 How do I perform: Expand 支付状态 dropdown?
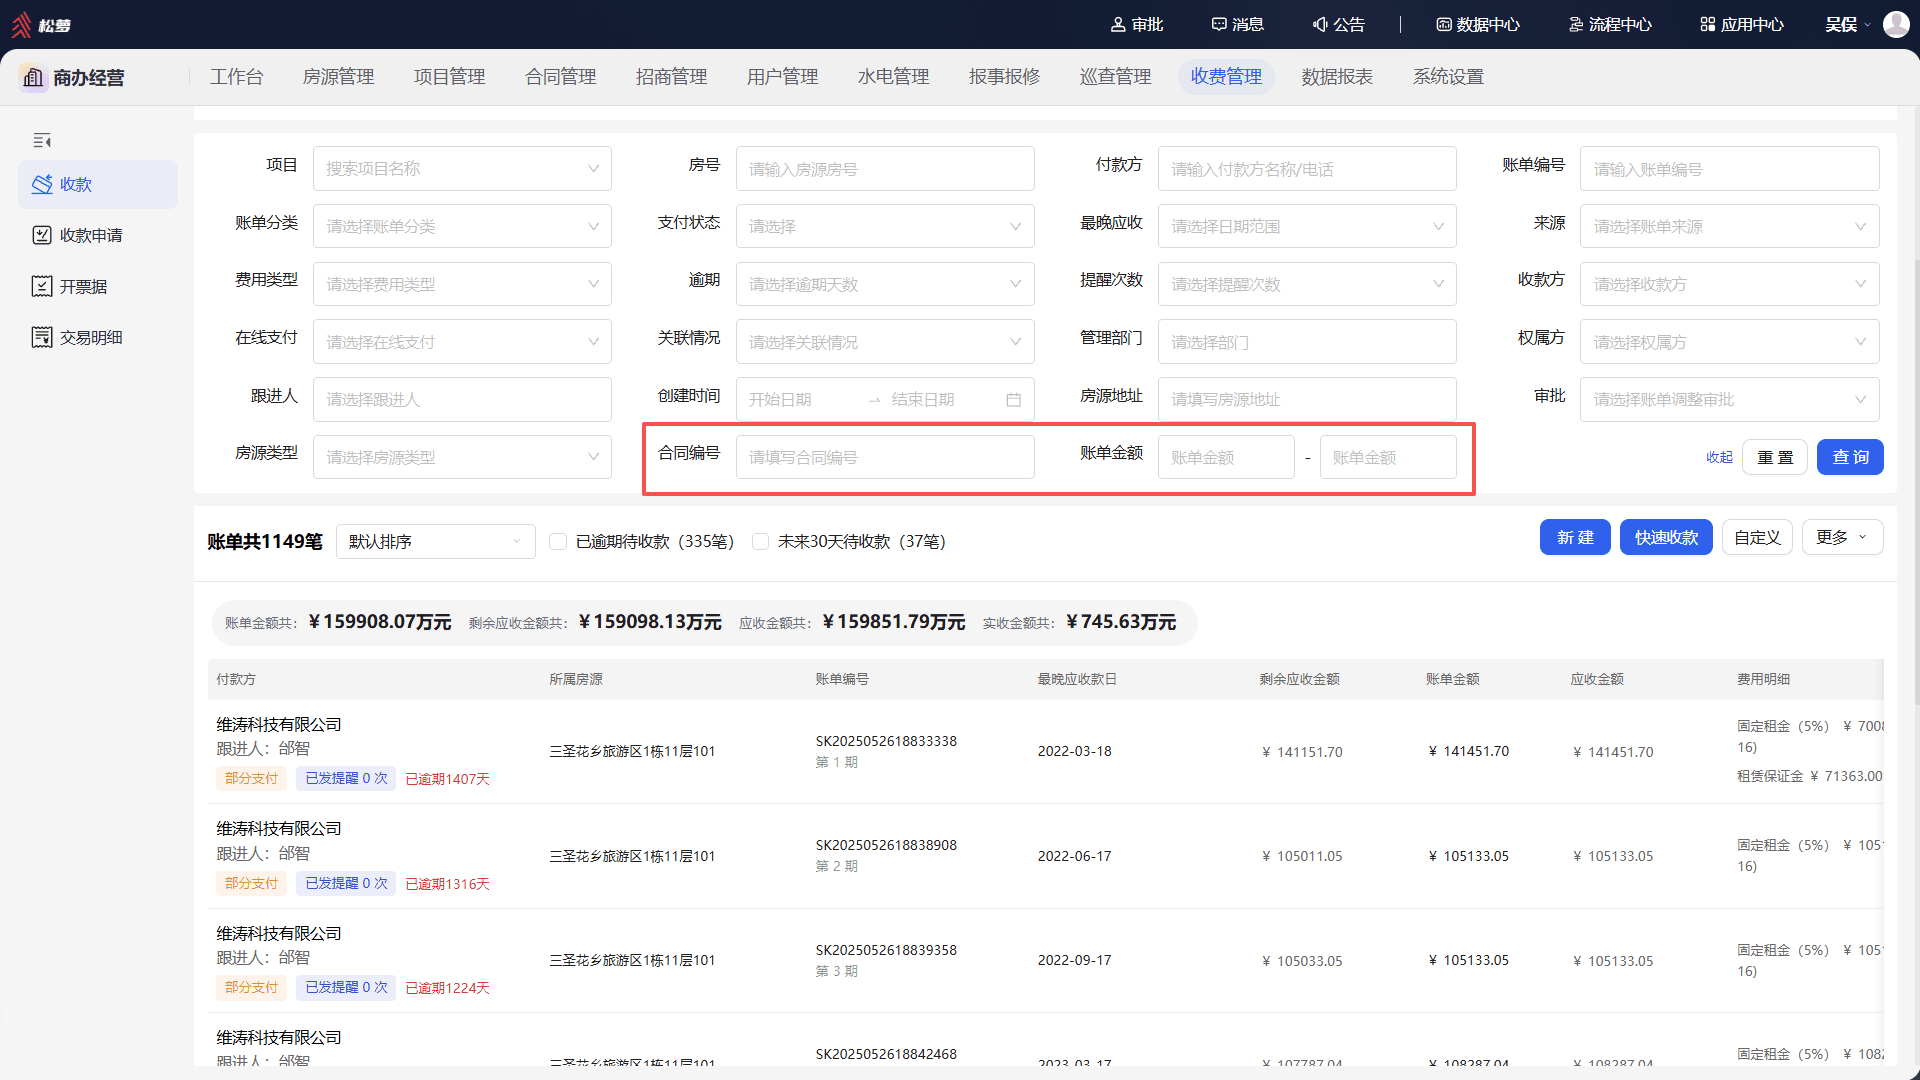tap(885, 227)
